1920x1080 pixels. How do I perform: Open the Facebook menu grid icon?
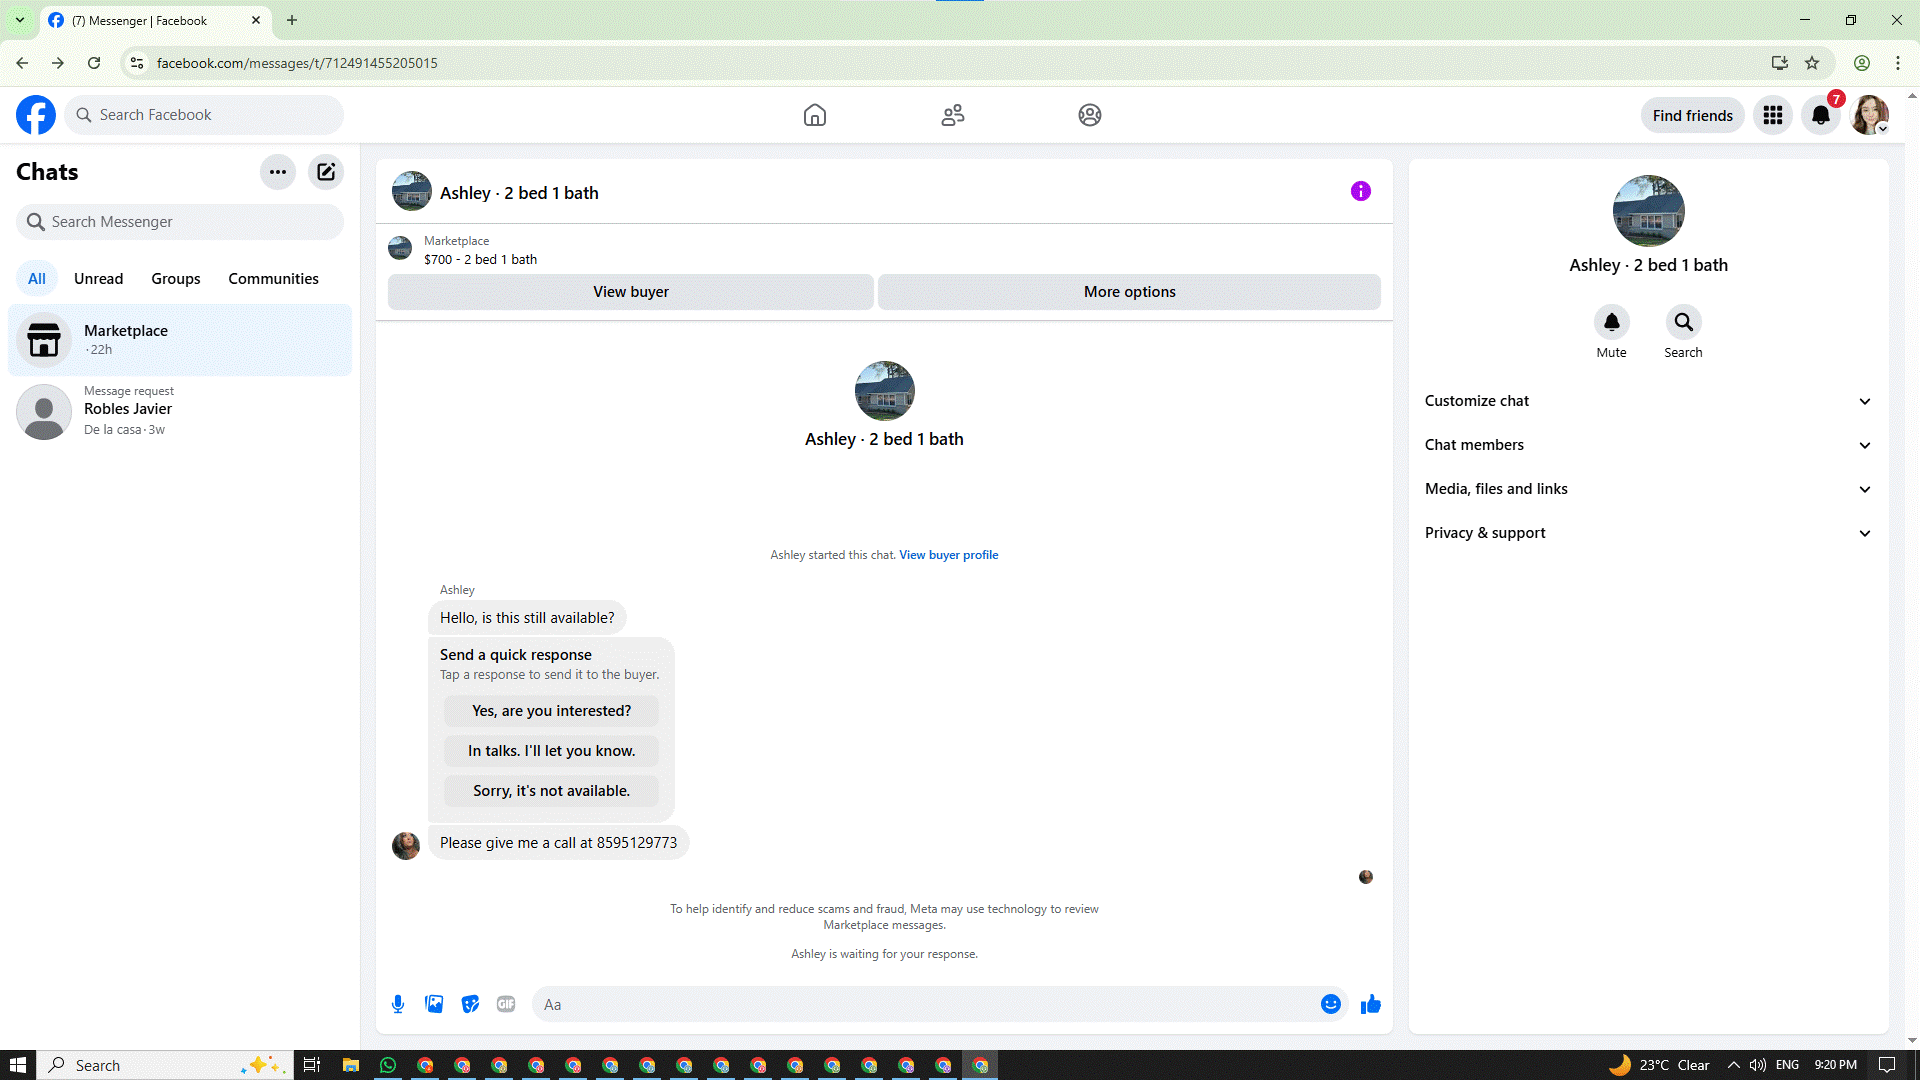(x=1773, y=115)
